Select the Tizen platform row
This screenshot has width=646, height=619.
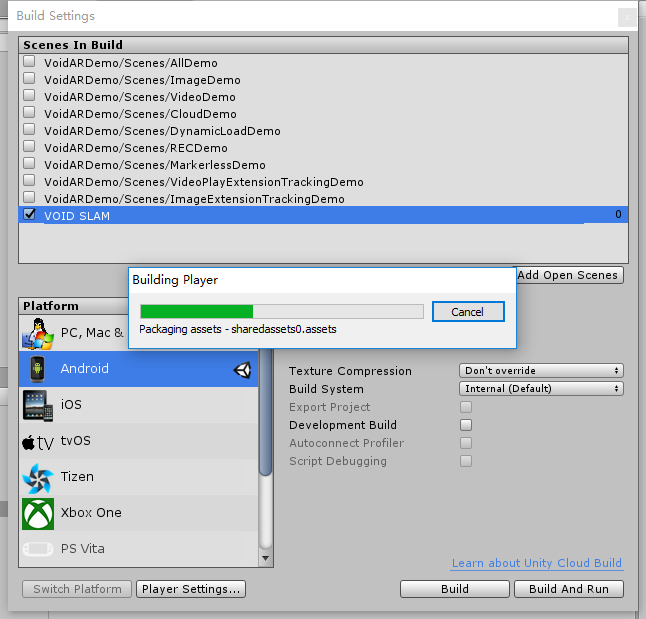(138, 477)
